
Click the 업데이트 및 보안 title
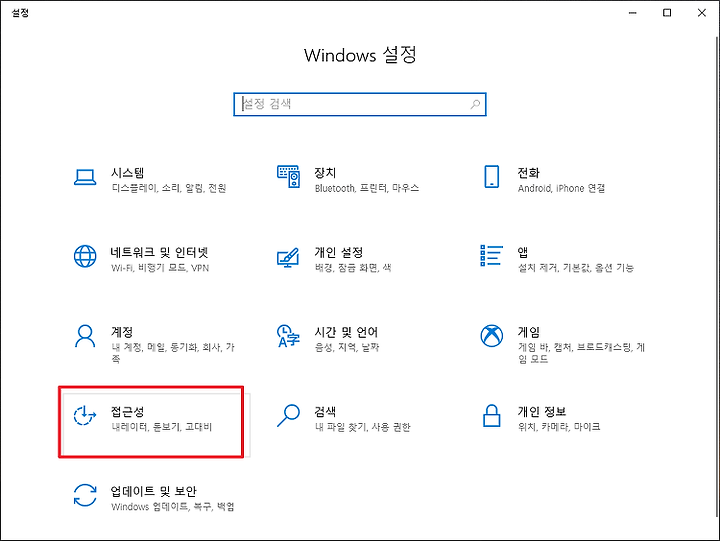[154, 491]
